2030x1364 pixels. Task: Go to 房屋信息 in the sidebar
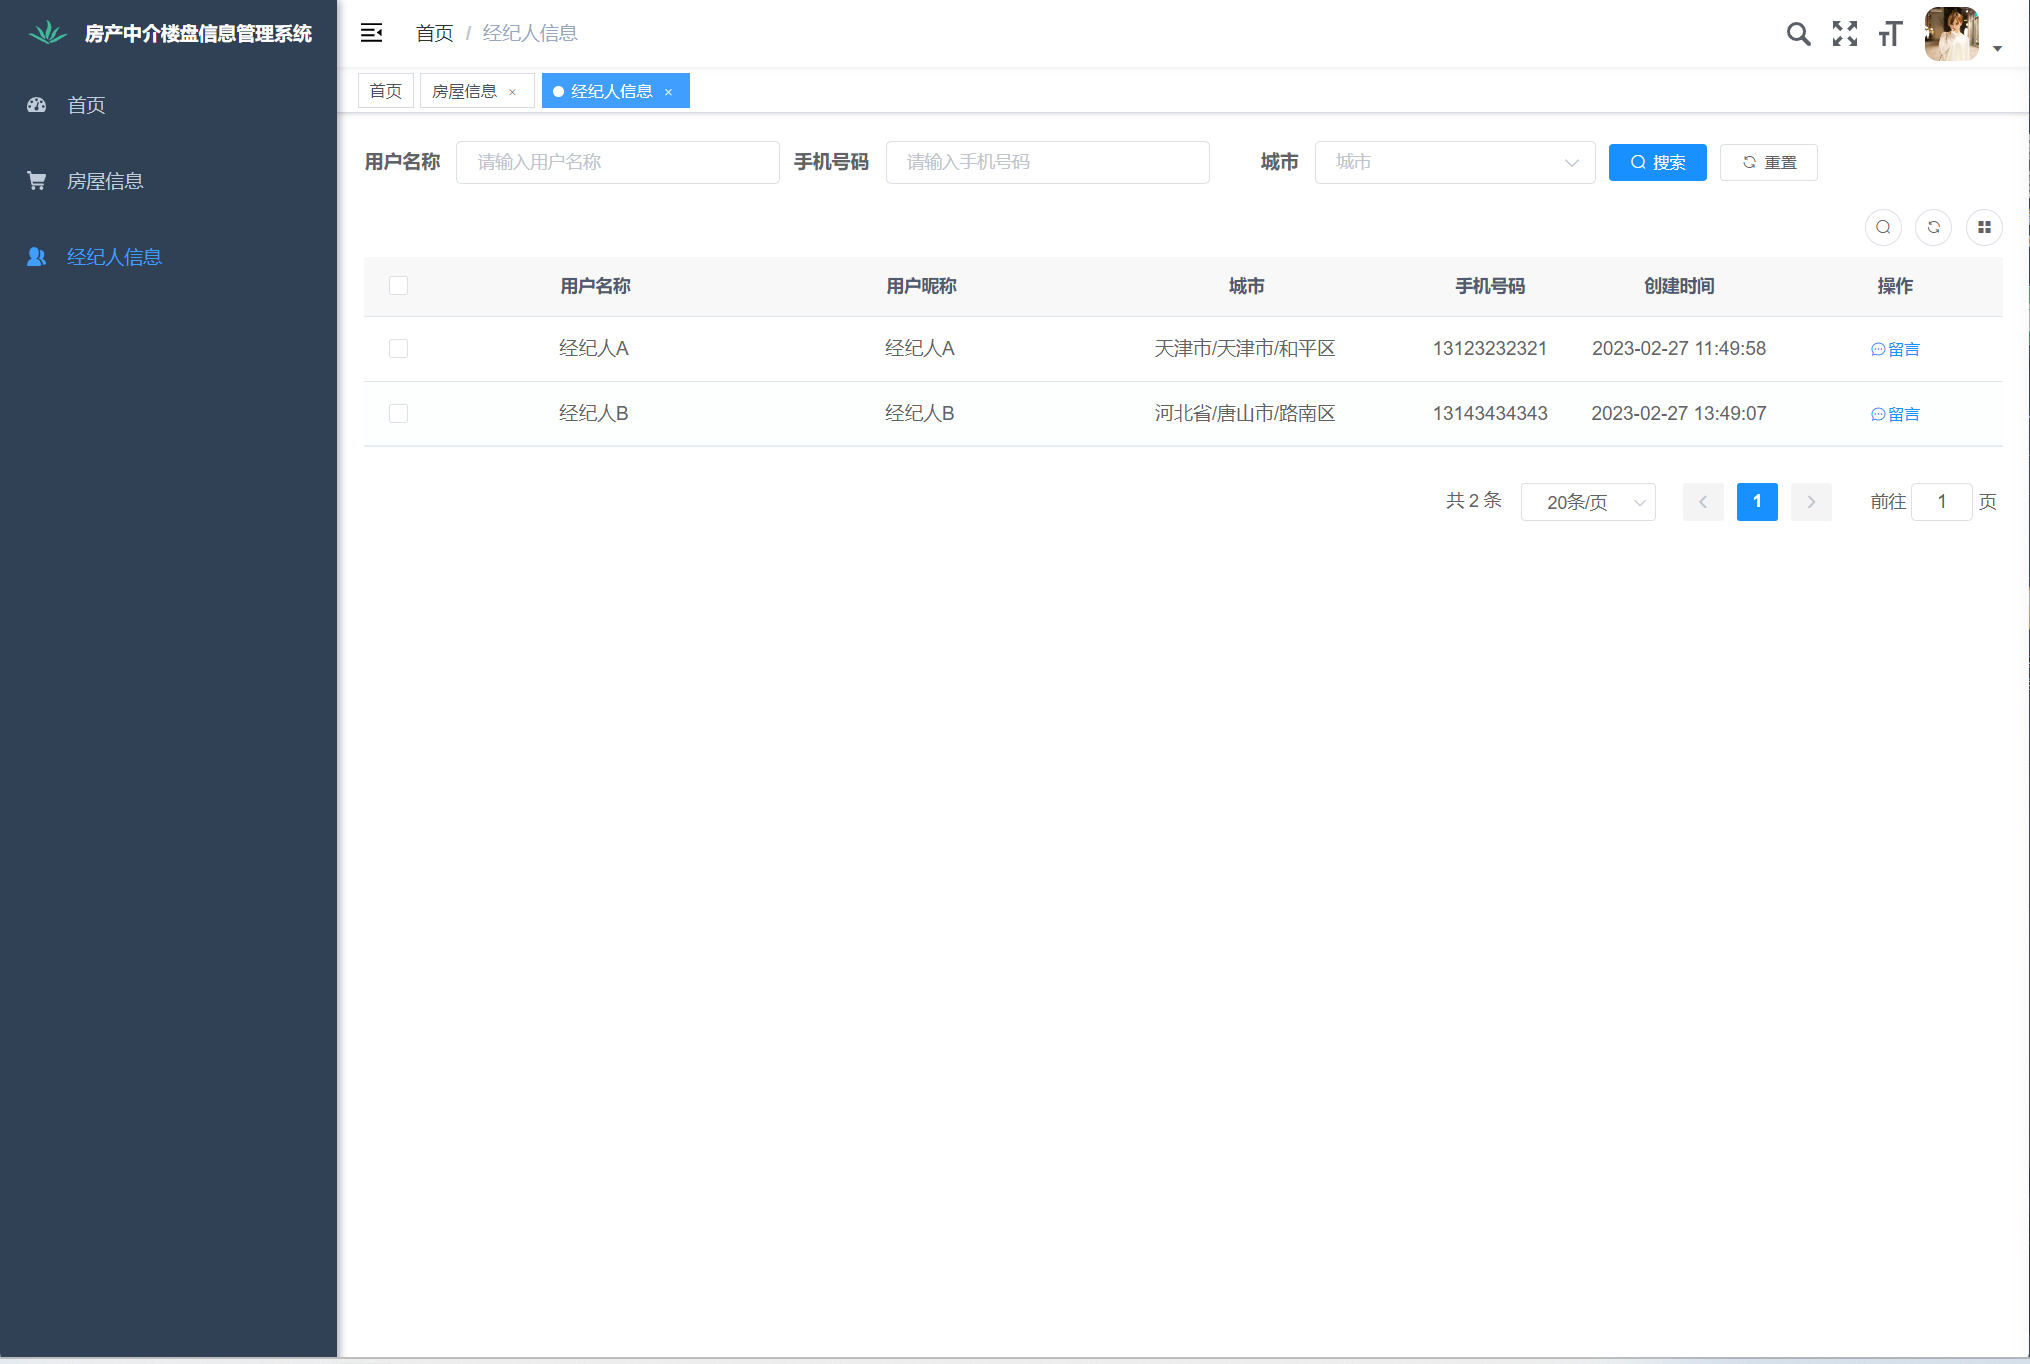pyautogui.click(x=105, y=181)
